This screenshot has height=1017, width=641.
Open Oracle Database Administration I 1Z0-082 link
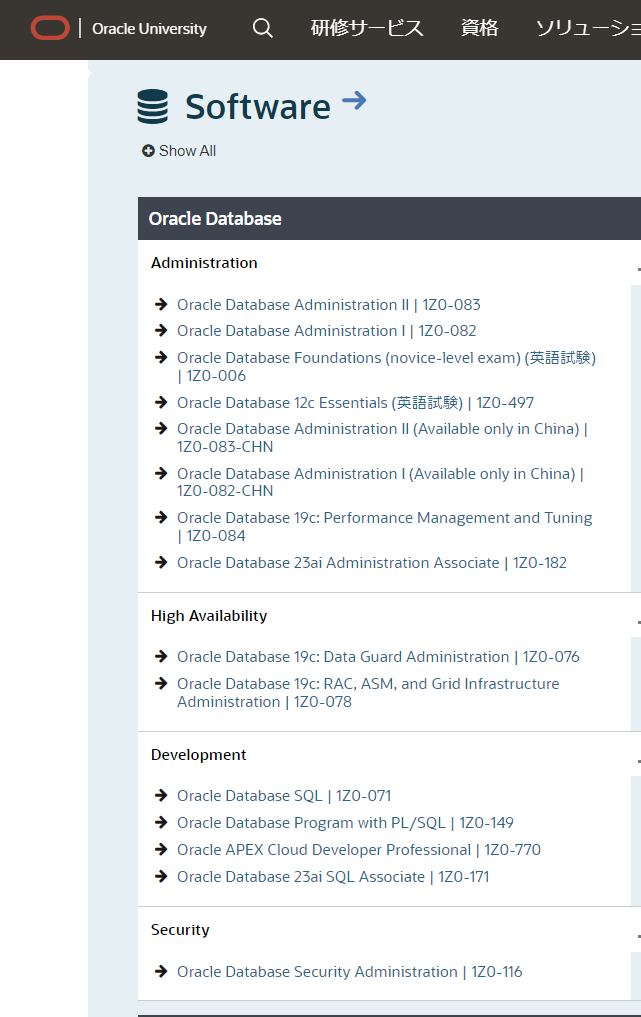(327, 331)
